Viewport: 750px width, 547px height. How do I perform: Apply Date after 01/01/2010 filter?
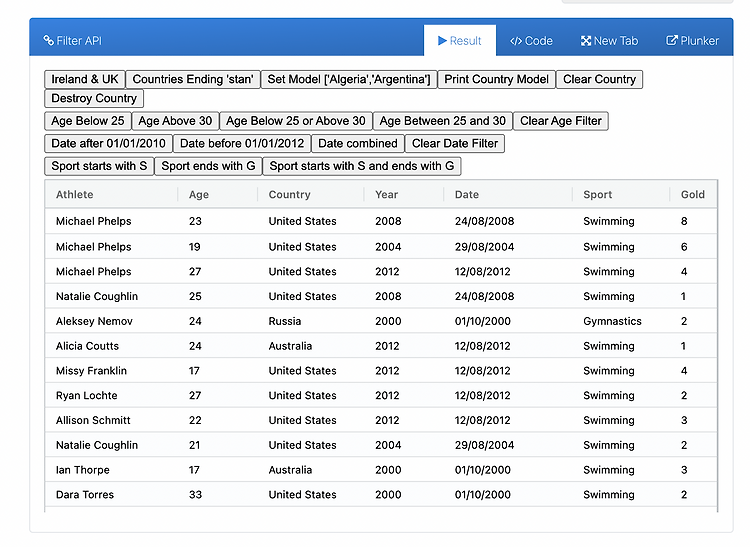tap(108, 143)
